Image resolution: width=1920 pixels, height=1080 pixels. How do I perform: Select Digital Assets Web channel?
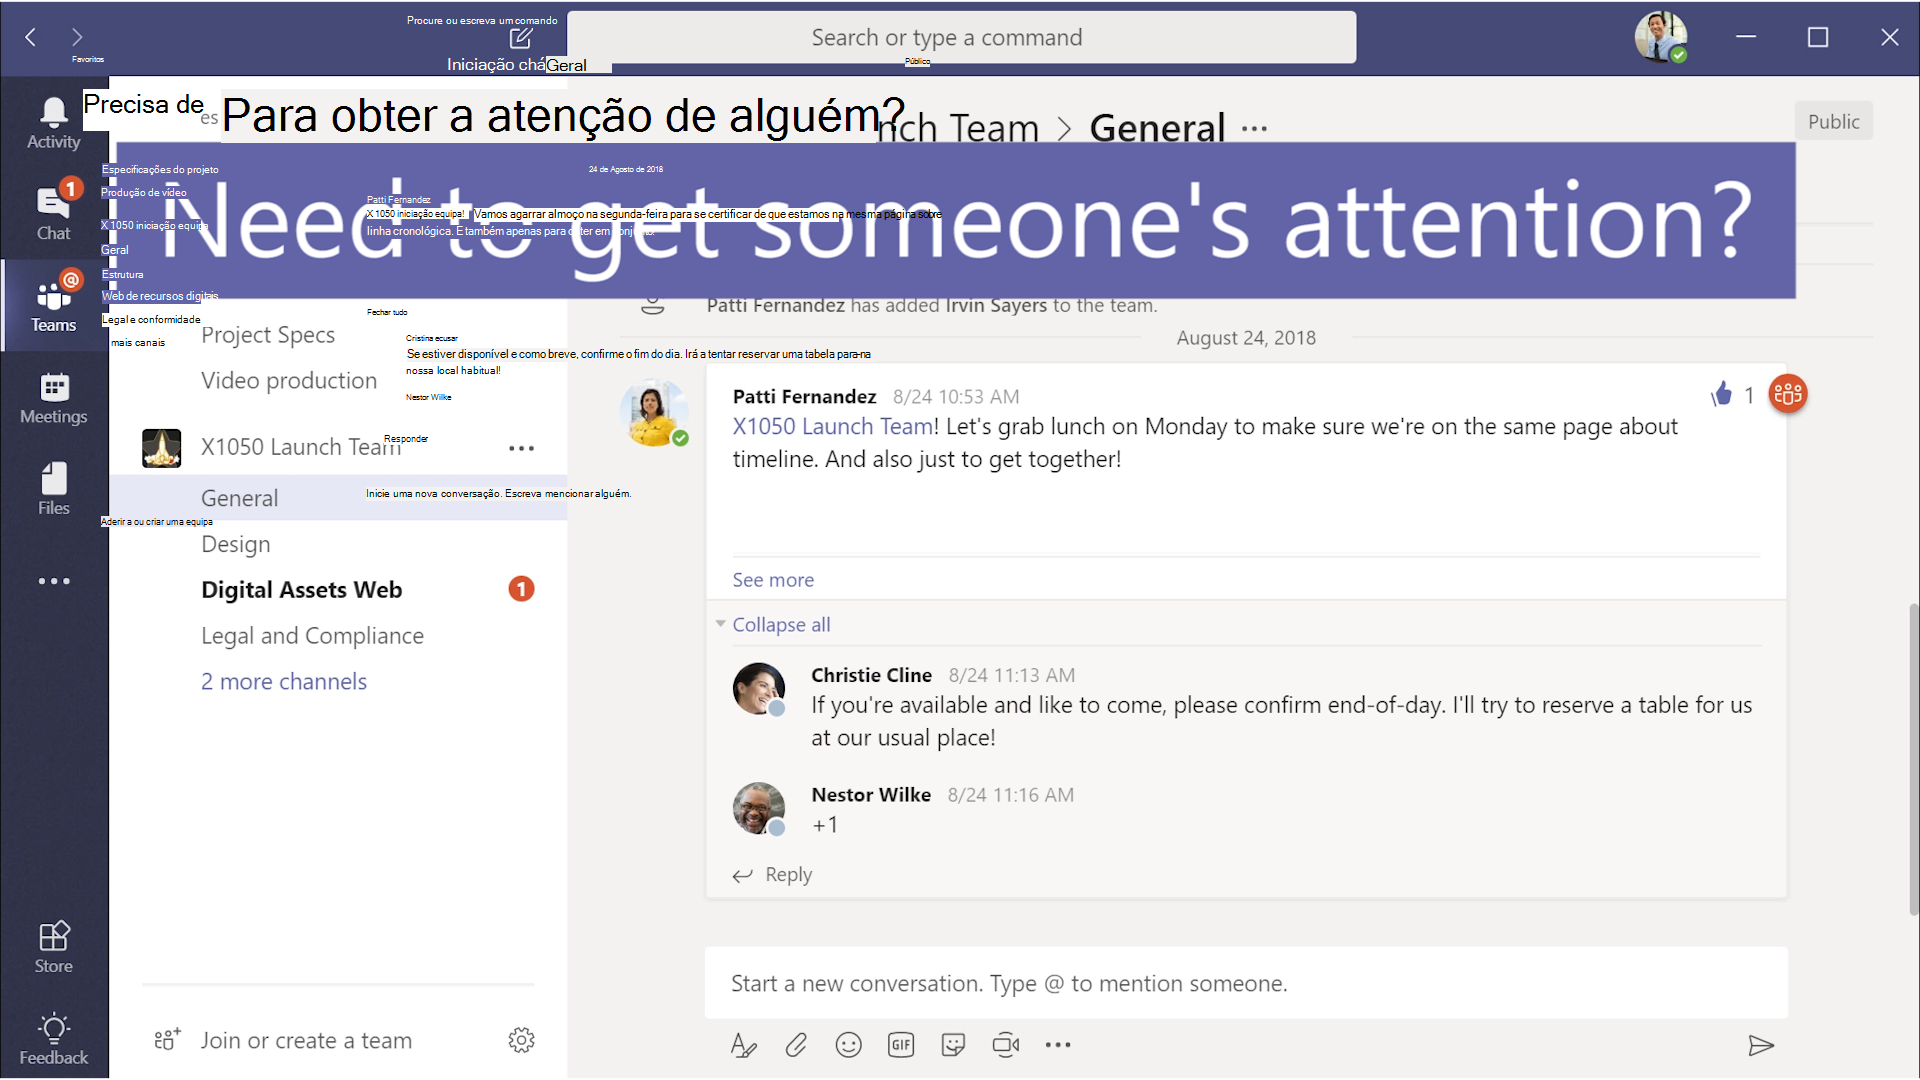pyautogui.click(x=301, y=588)
